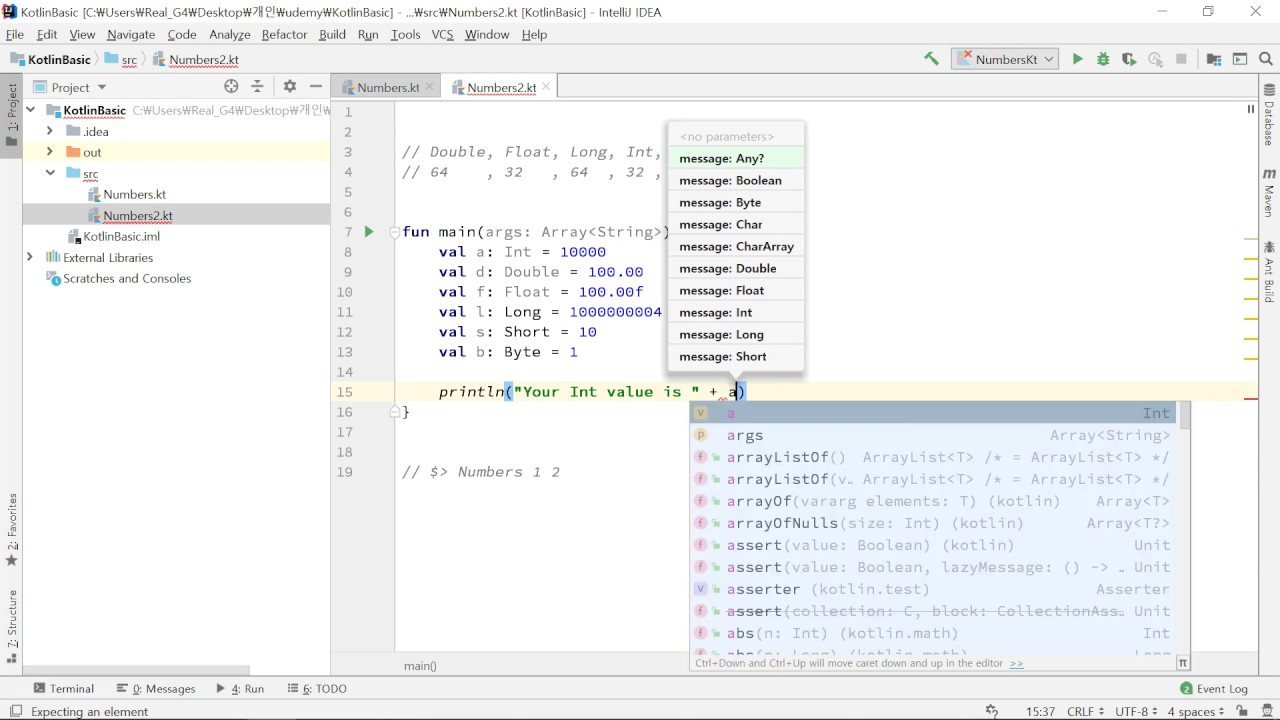Click gutter run arrow beside main function
This screenshot has width=1280, height=720.
click(369, 232)
